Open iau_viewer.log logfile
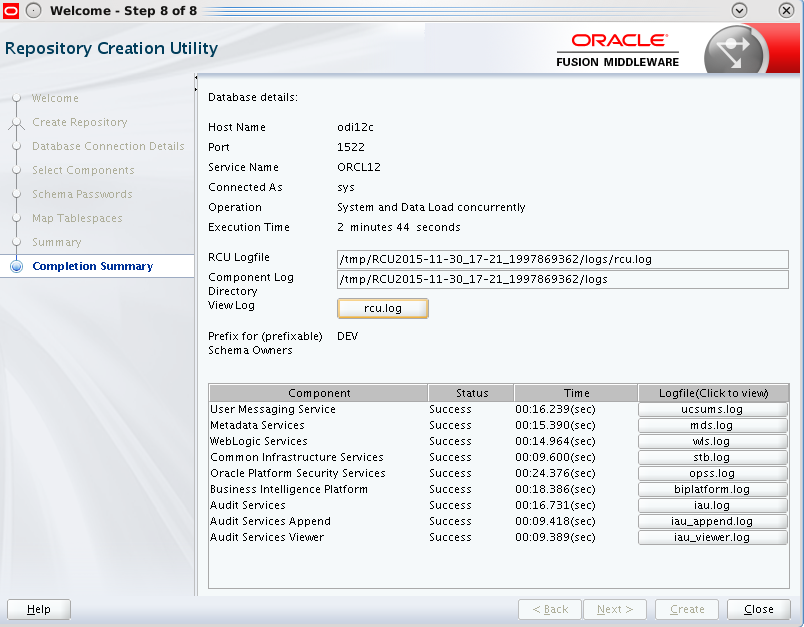Image resolution: width=804 pixels, height=627 pixels. [712, 537]
